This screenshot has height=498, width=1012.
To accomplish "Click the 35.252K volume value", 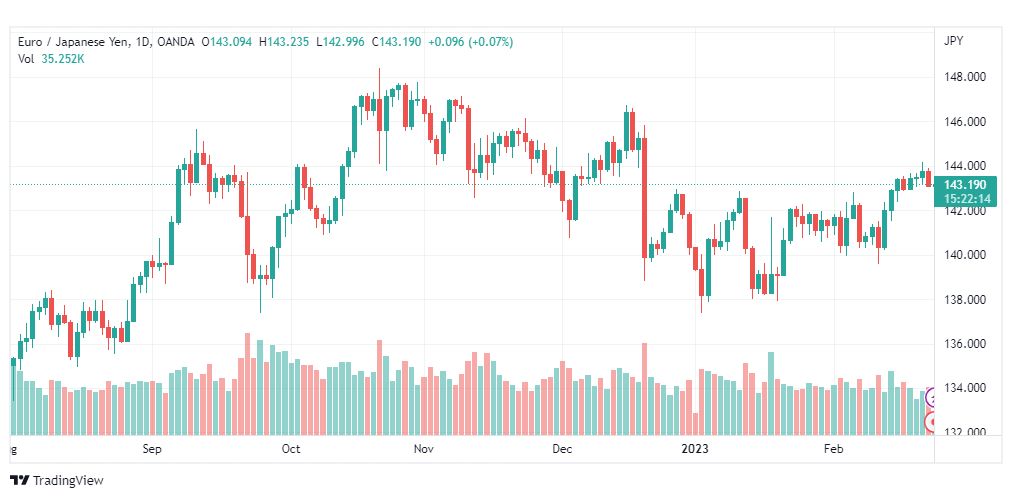I will pyautogui.click(x=63, y=59).
